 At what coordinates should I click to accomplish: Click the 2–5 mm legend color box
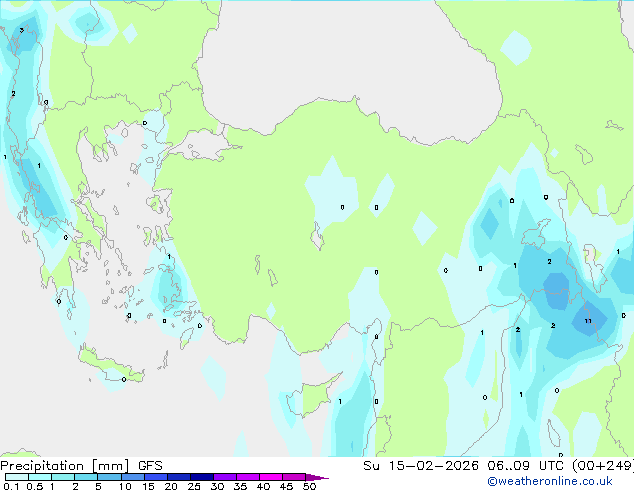[x=86, y=477]
